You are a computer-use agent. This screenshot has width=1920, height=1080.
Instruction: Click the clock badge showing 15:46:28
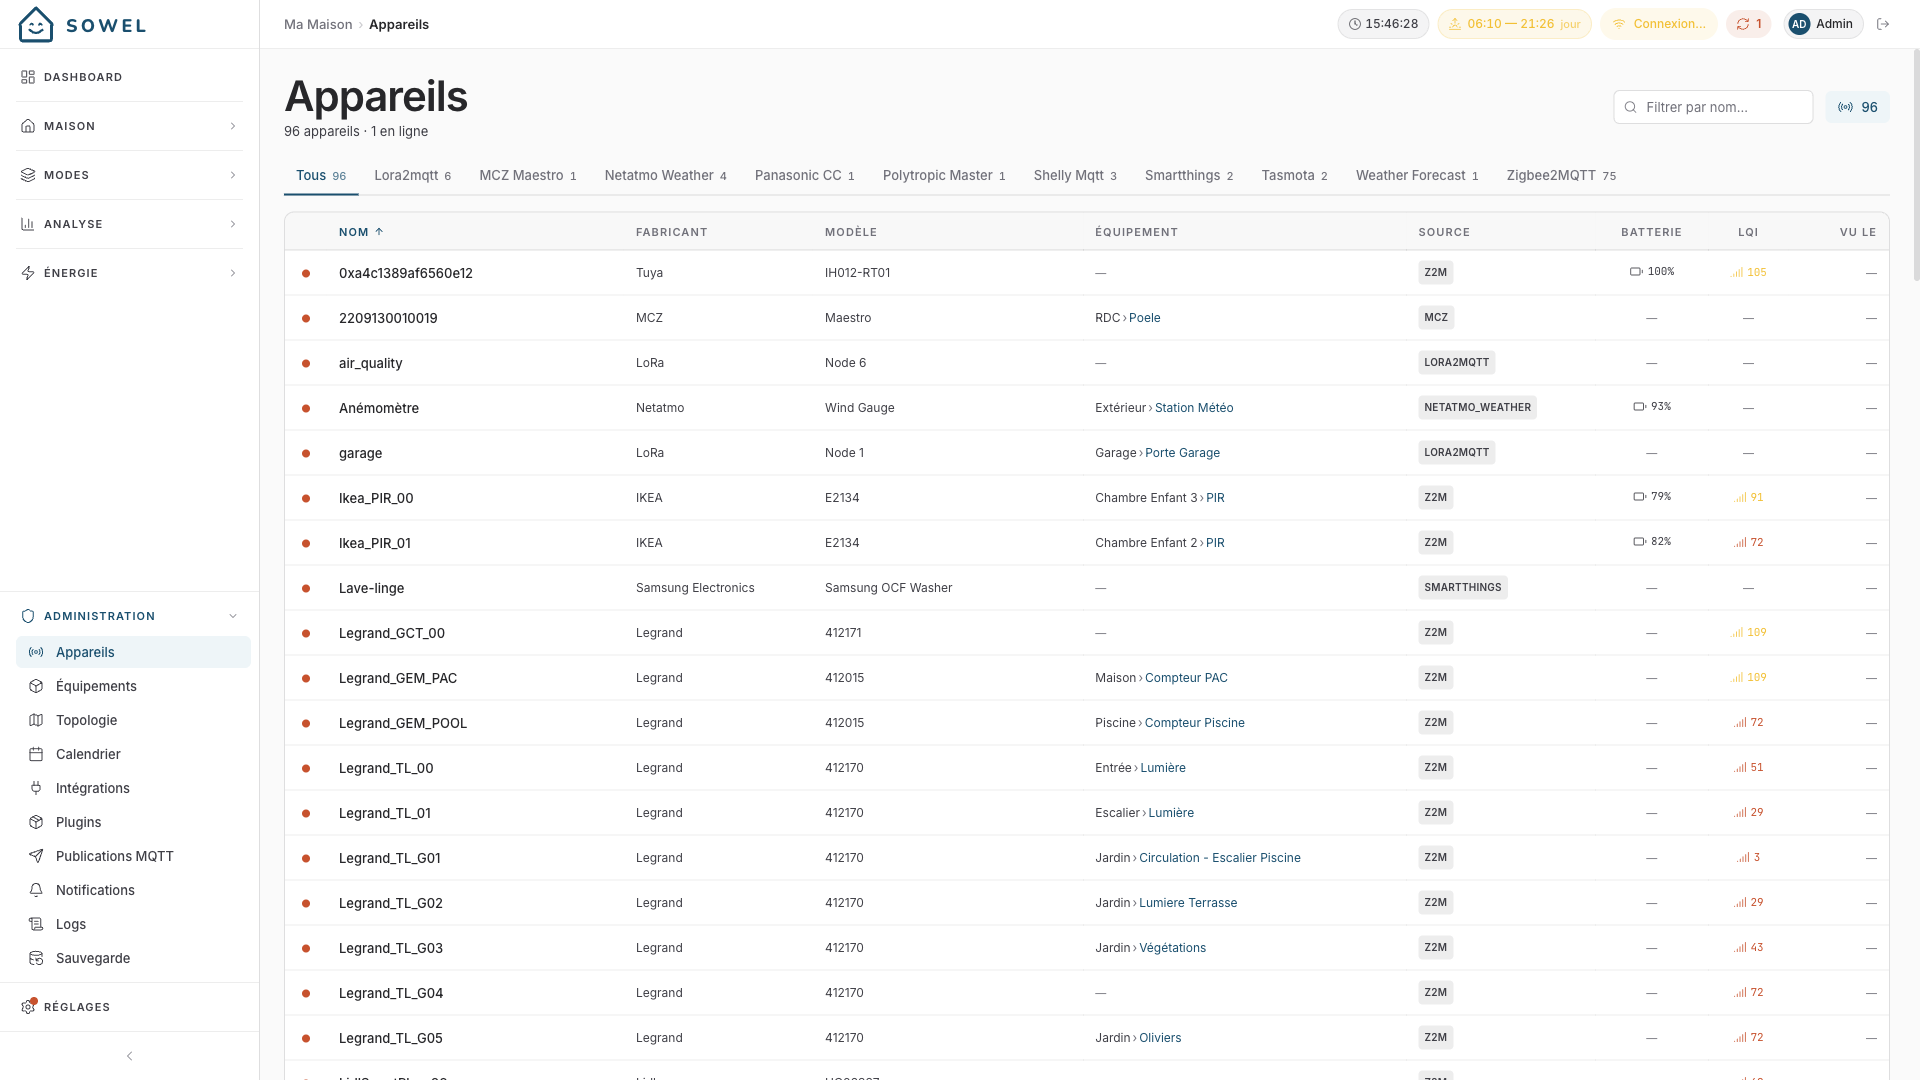(x=1384, y=24)
